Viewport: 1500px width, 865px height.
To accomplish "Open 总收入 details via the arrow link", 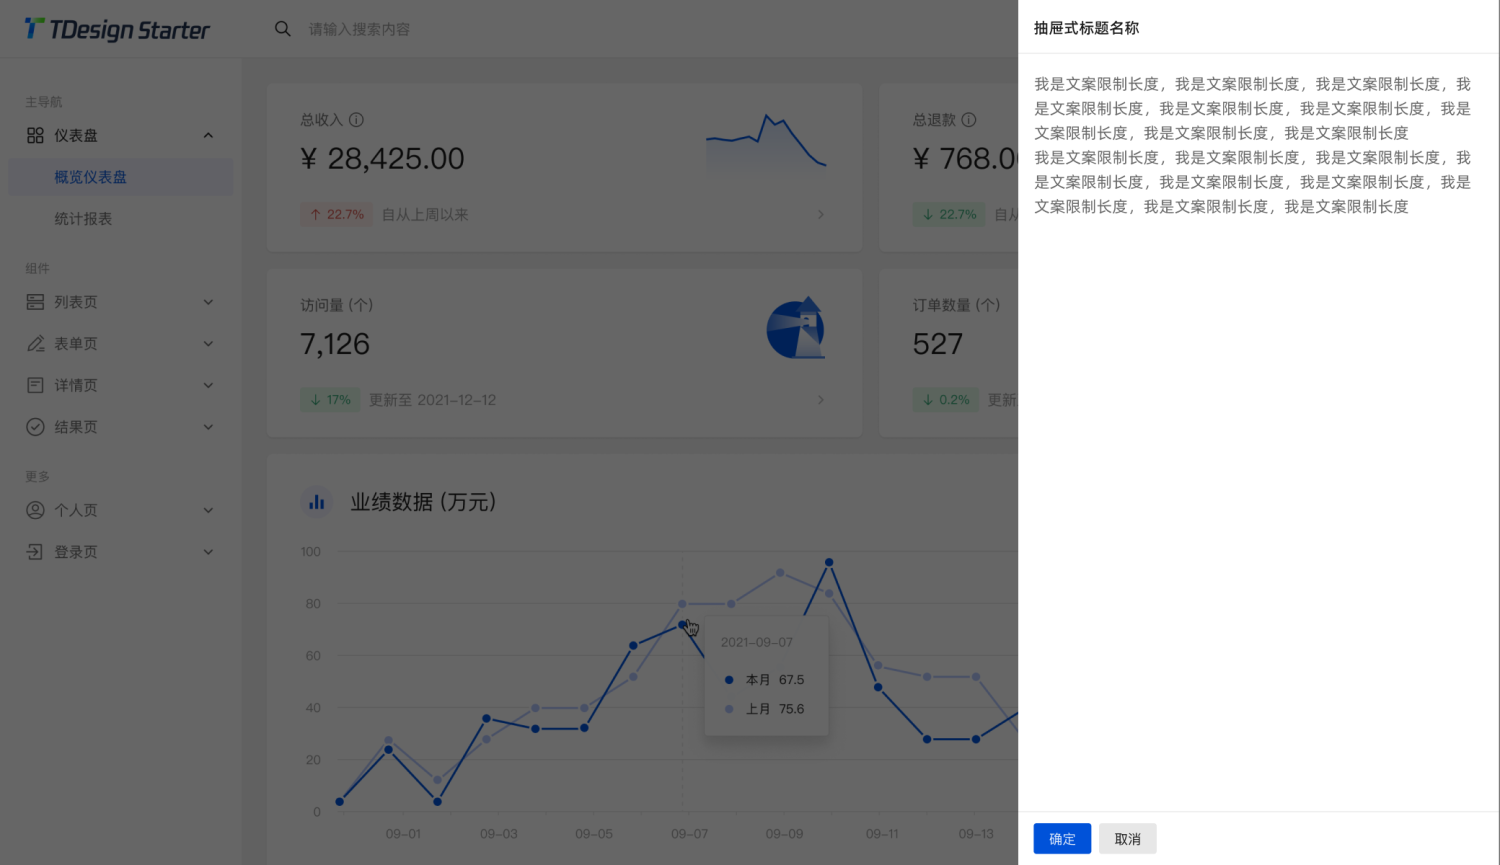I will pos(820,214).
